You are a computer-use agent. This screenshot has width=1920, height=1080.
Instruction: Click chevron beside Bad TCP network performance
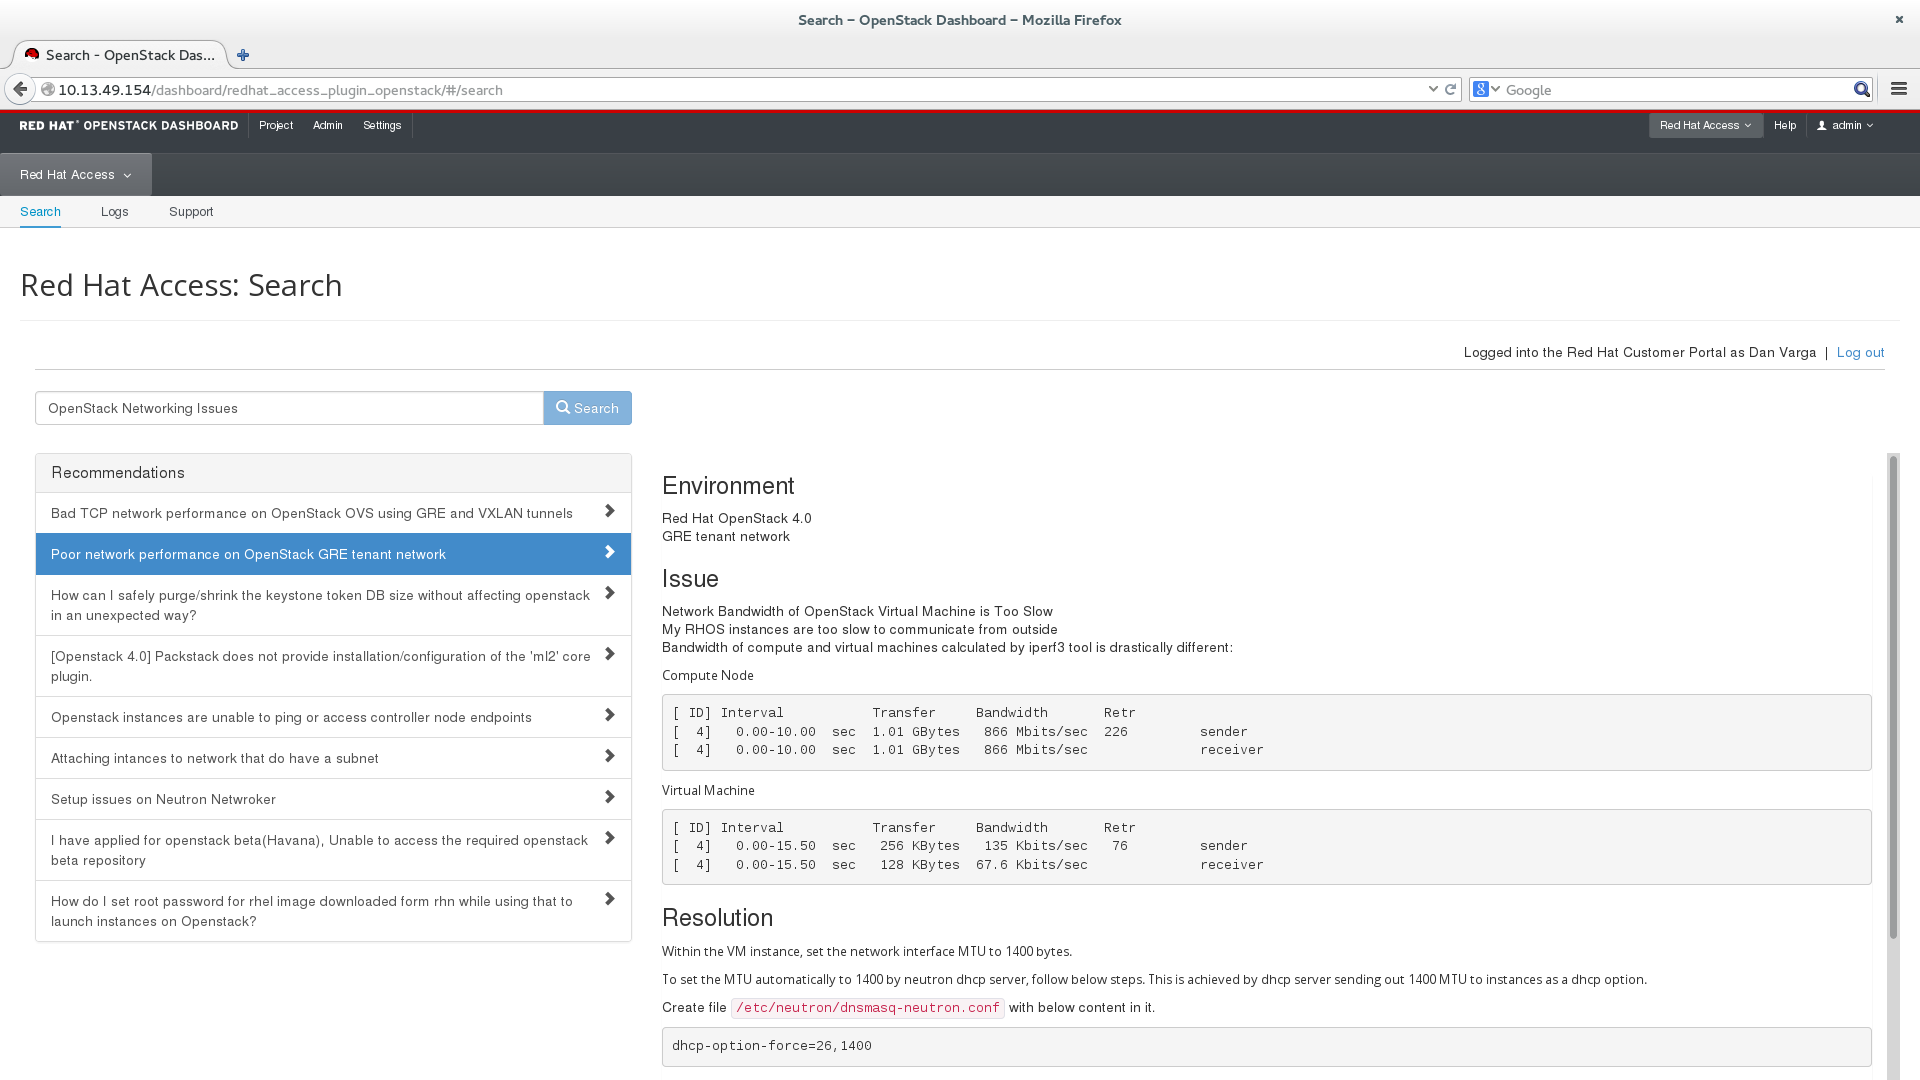(609, 511)
